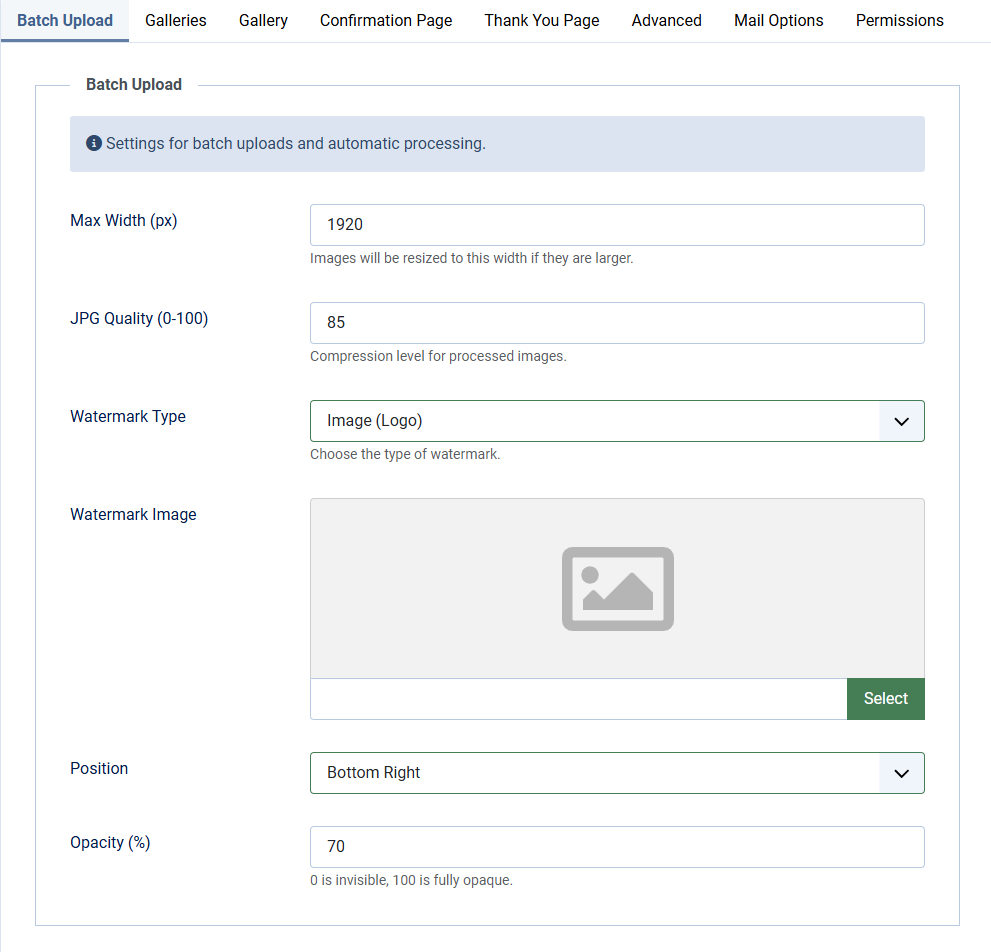991x952 pixels.
Task: Click the Opacity field showing 70
Action: [617, 847]
